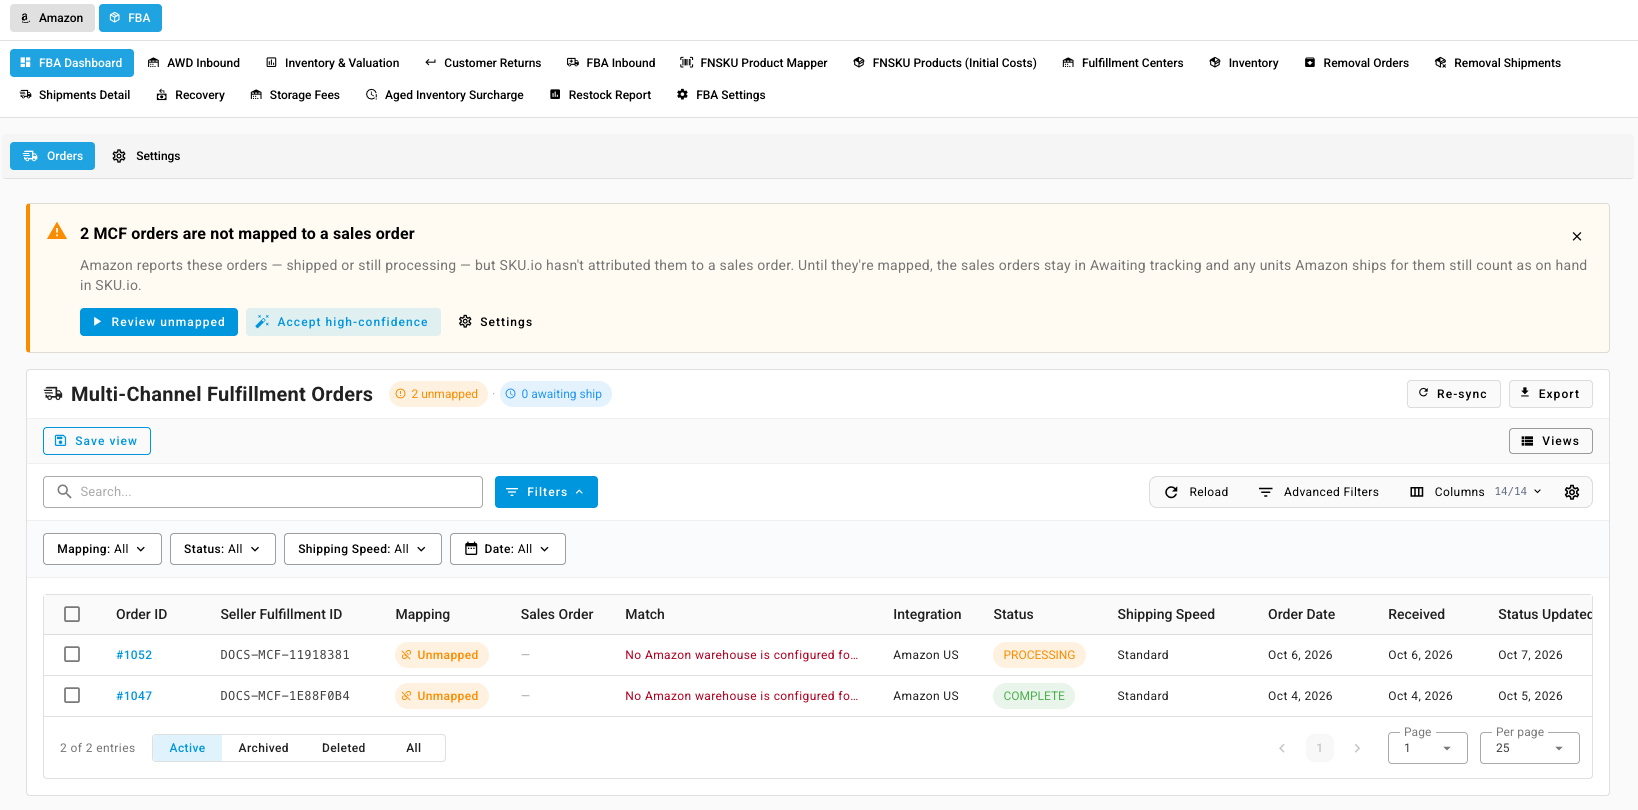Collapse the Filters button

[546, 492]
